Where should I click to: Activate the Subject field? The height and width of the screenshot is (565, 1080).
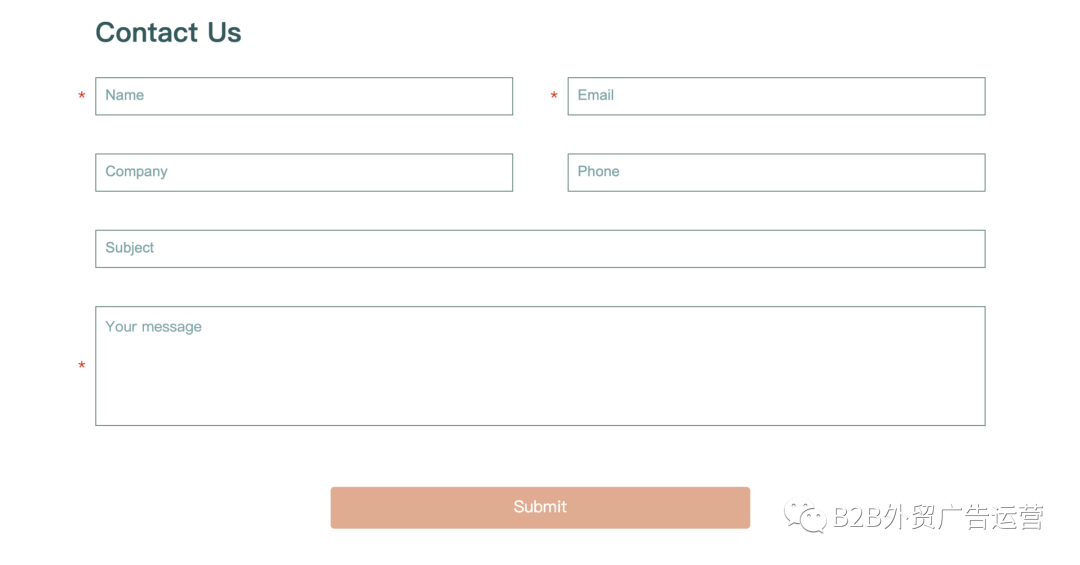540,249
